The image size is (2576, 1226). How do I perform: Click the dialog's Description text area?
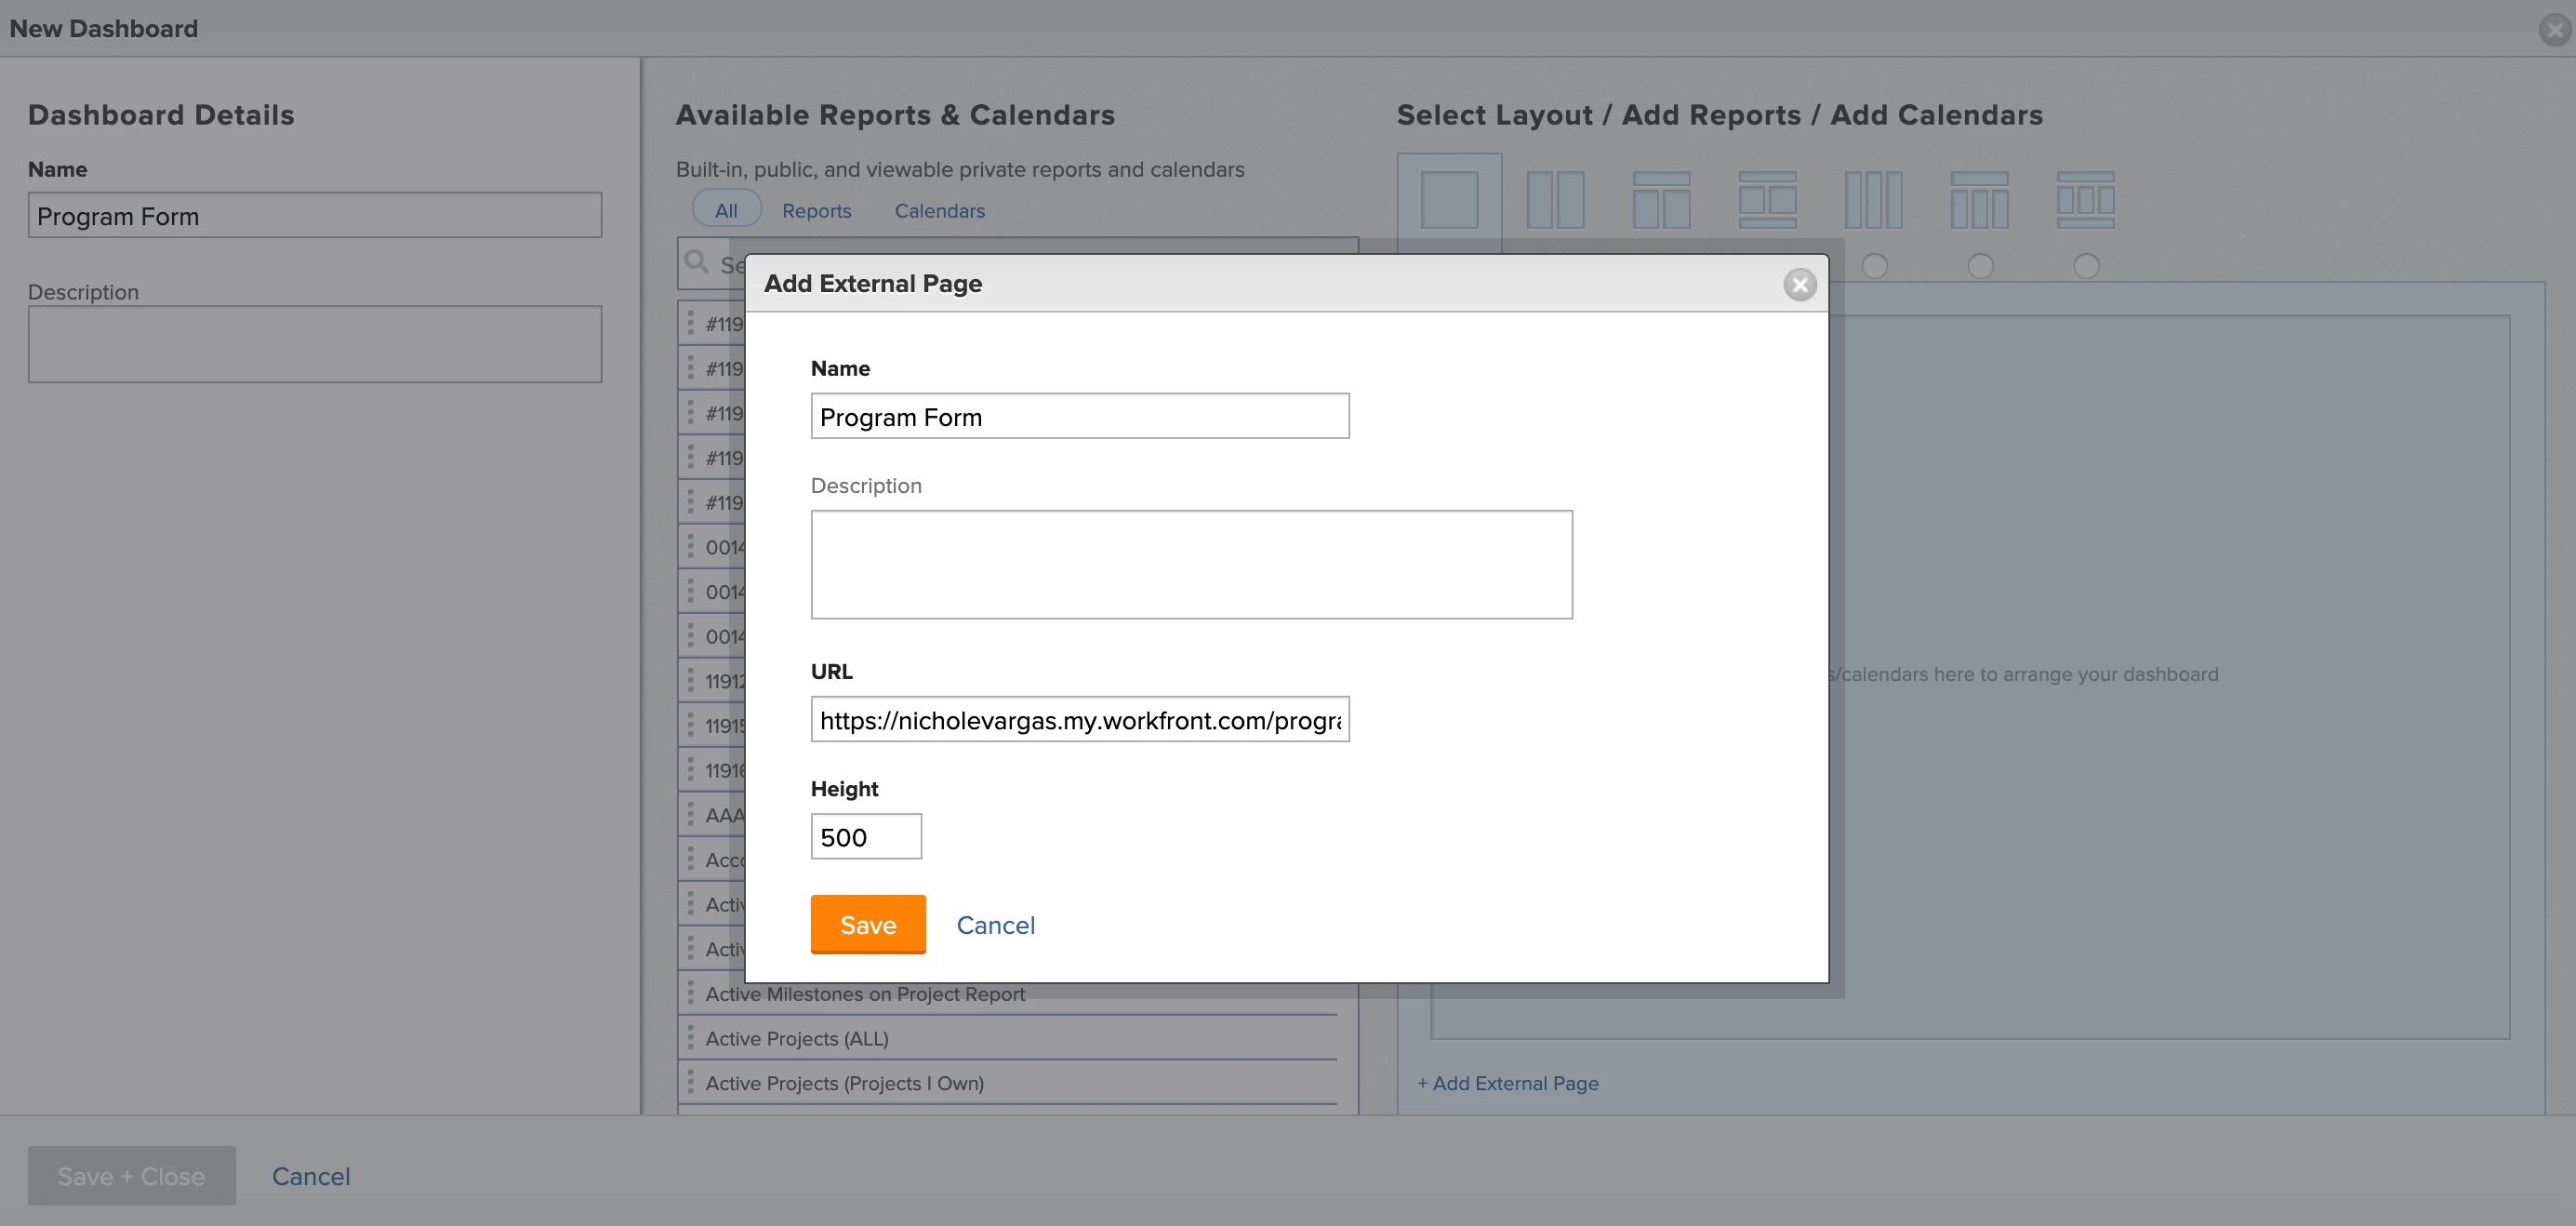1190,565
